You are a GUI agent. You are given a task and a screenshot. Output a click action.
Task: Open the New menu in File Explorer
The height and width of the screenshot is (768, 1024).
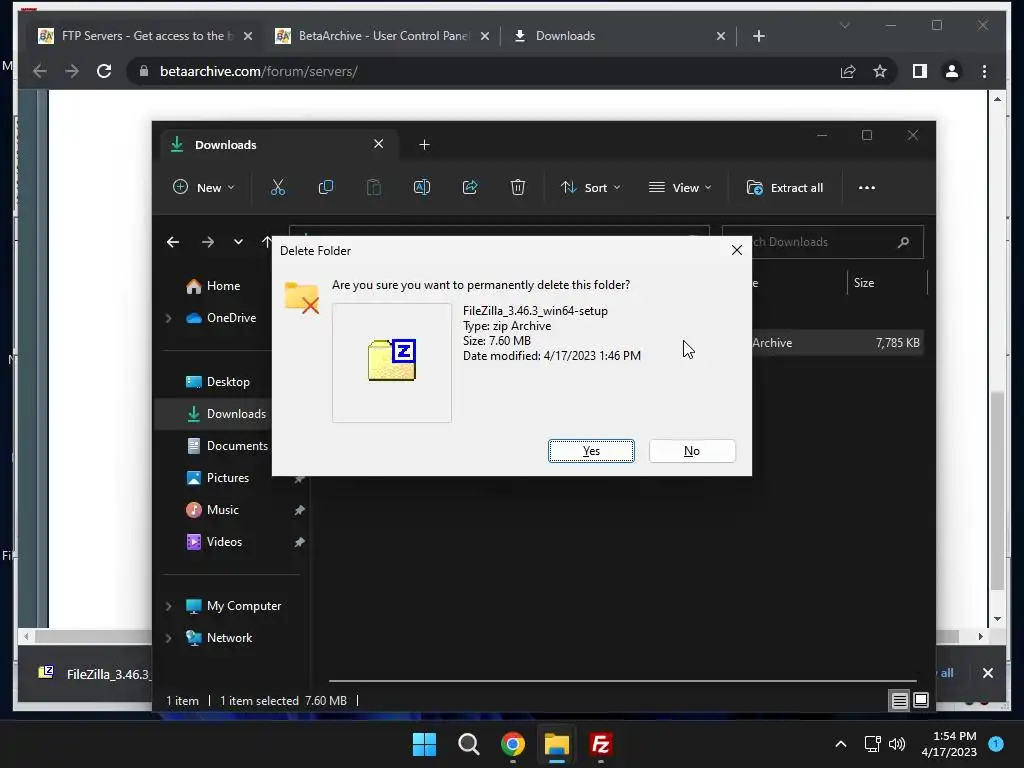203,187
